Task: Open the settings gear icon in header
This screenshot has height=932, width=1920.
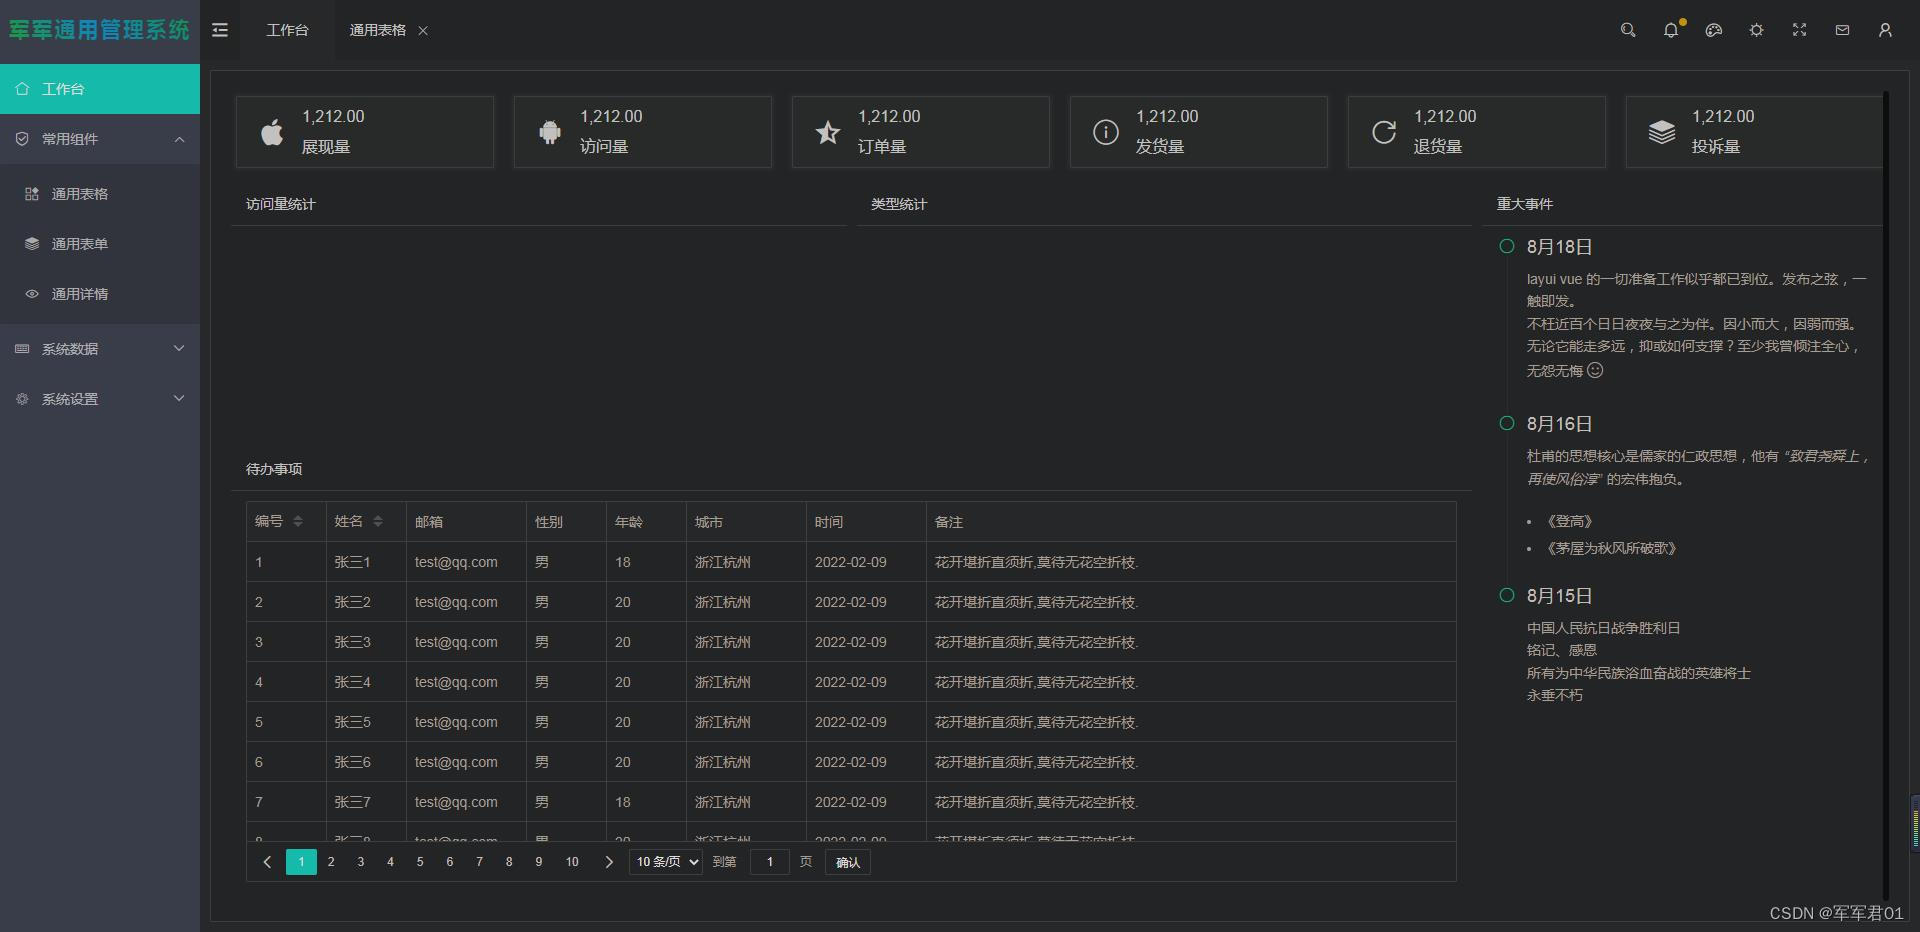Action: point(1756,30)
